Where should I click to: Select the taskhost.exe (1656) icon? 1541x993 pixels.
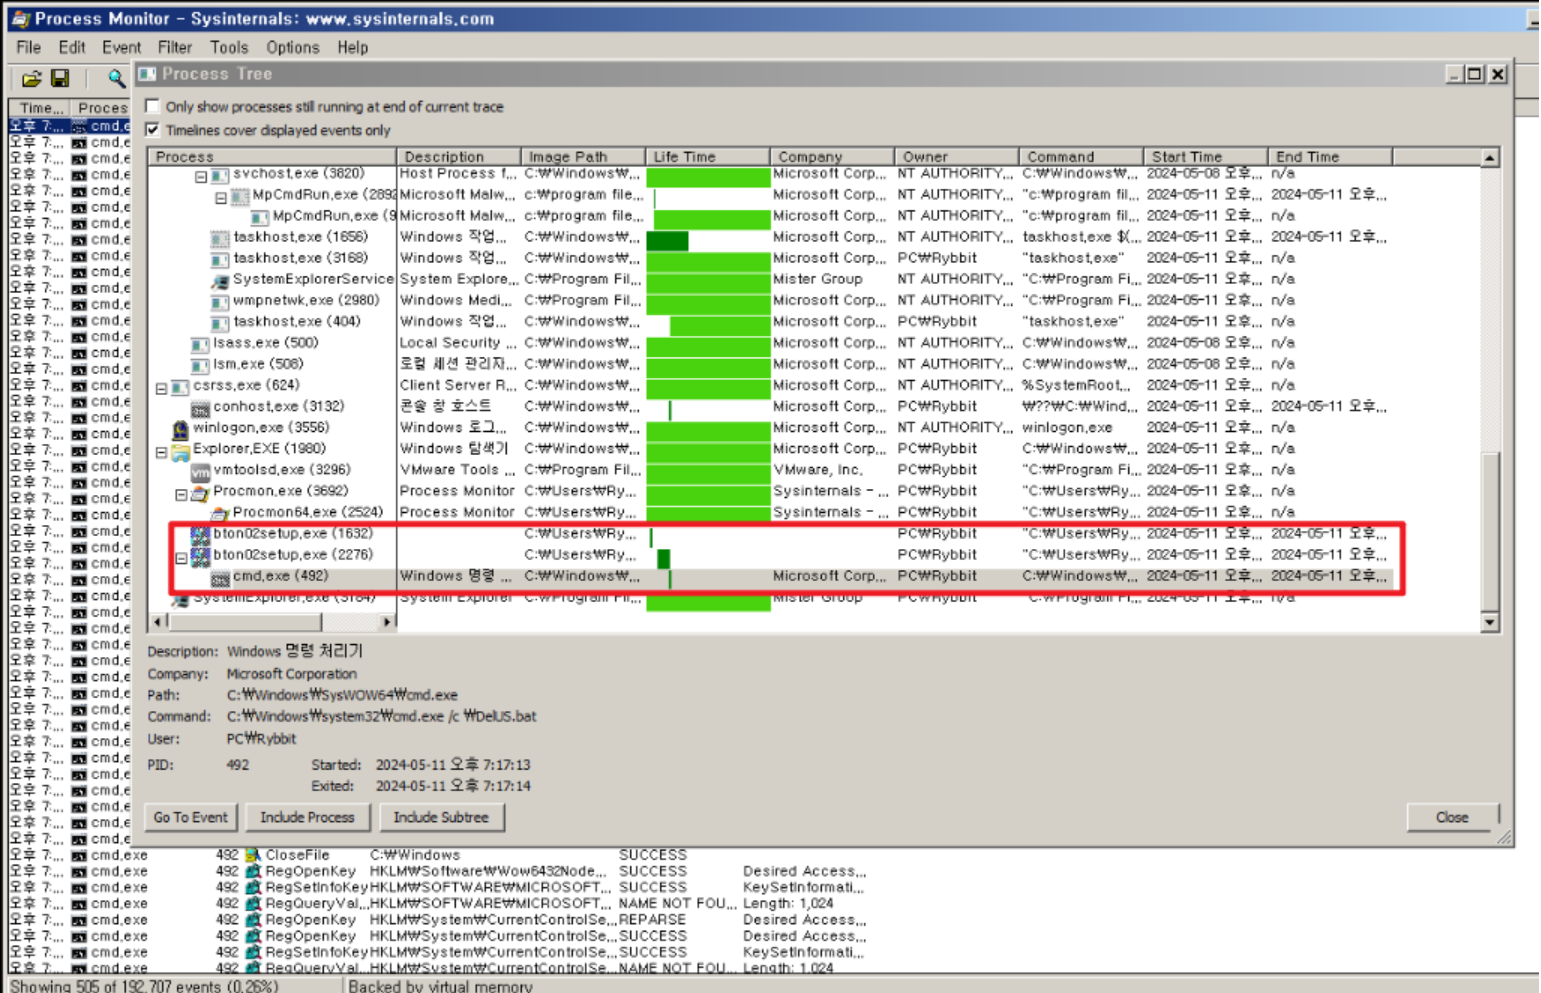(x=220, y=238)
